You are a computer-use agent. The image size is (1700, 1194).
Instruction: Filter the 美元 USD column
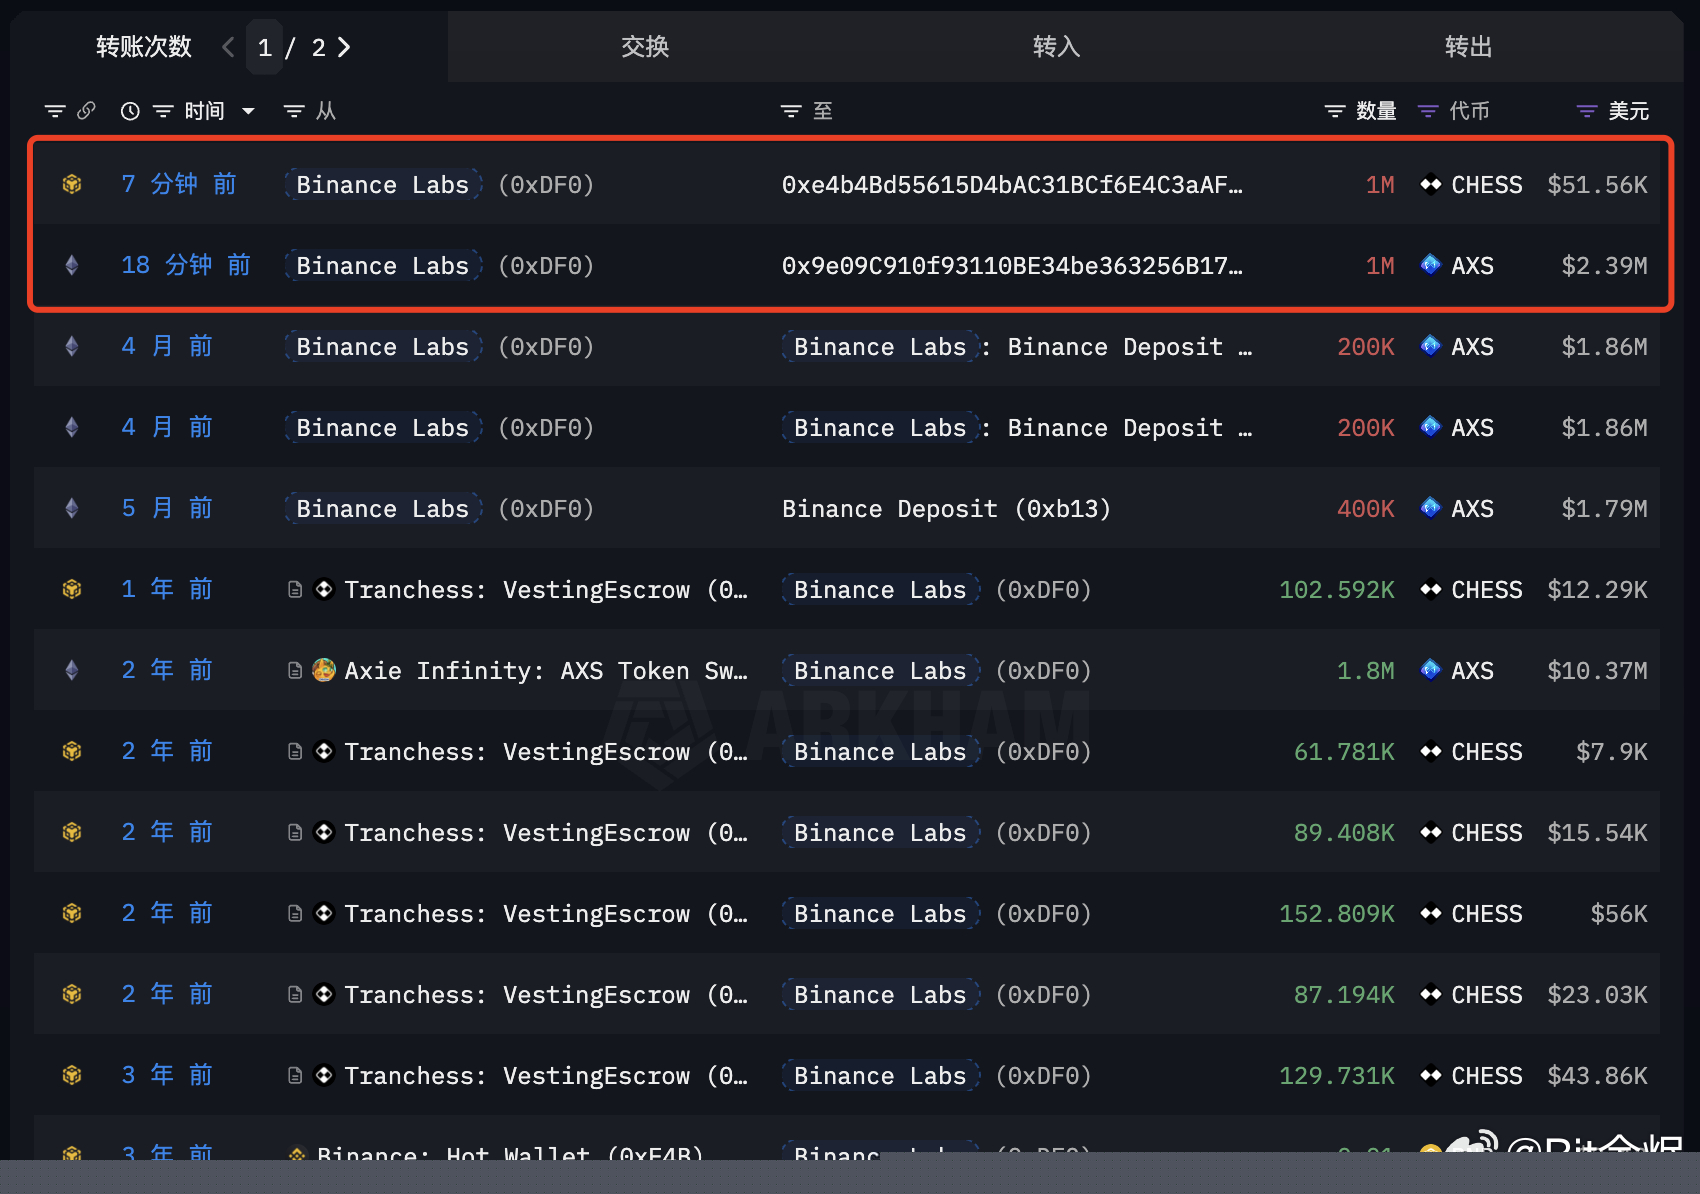[1587, 111]
